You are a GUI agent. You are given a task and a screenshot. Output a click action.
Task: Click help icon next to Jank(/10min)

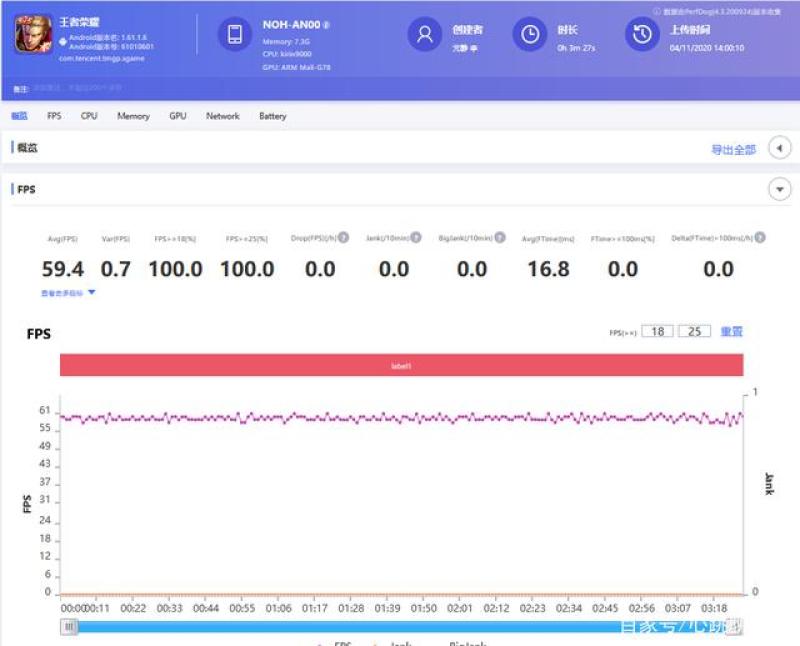tap(417, 238)
